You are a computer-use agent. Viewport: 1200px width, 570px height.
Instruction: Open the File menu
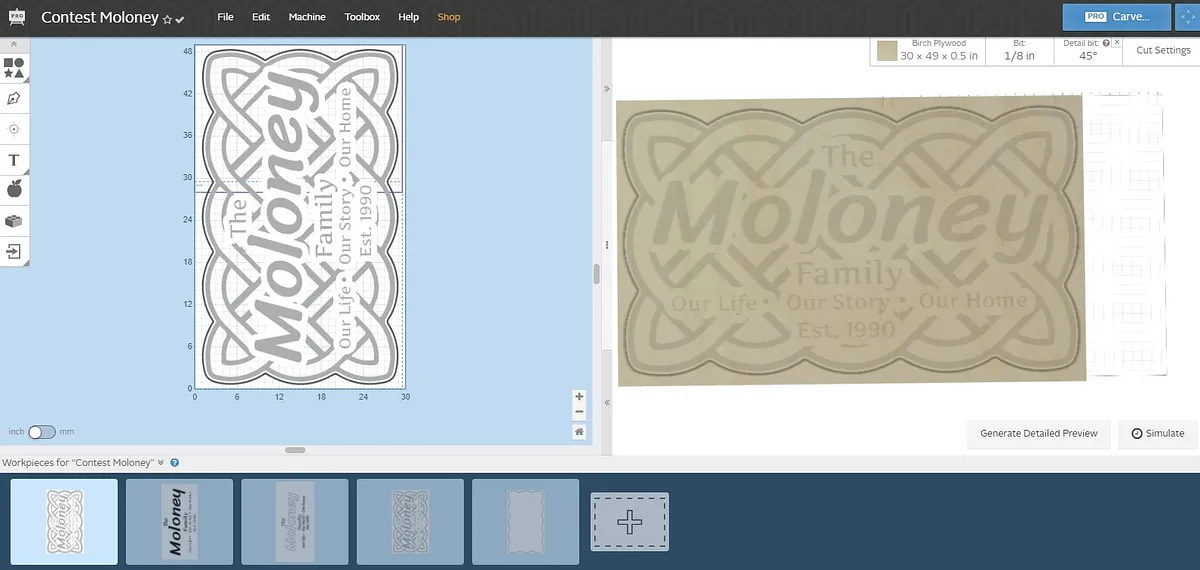pos(225,17)
